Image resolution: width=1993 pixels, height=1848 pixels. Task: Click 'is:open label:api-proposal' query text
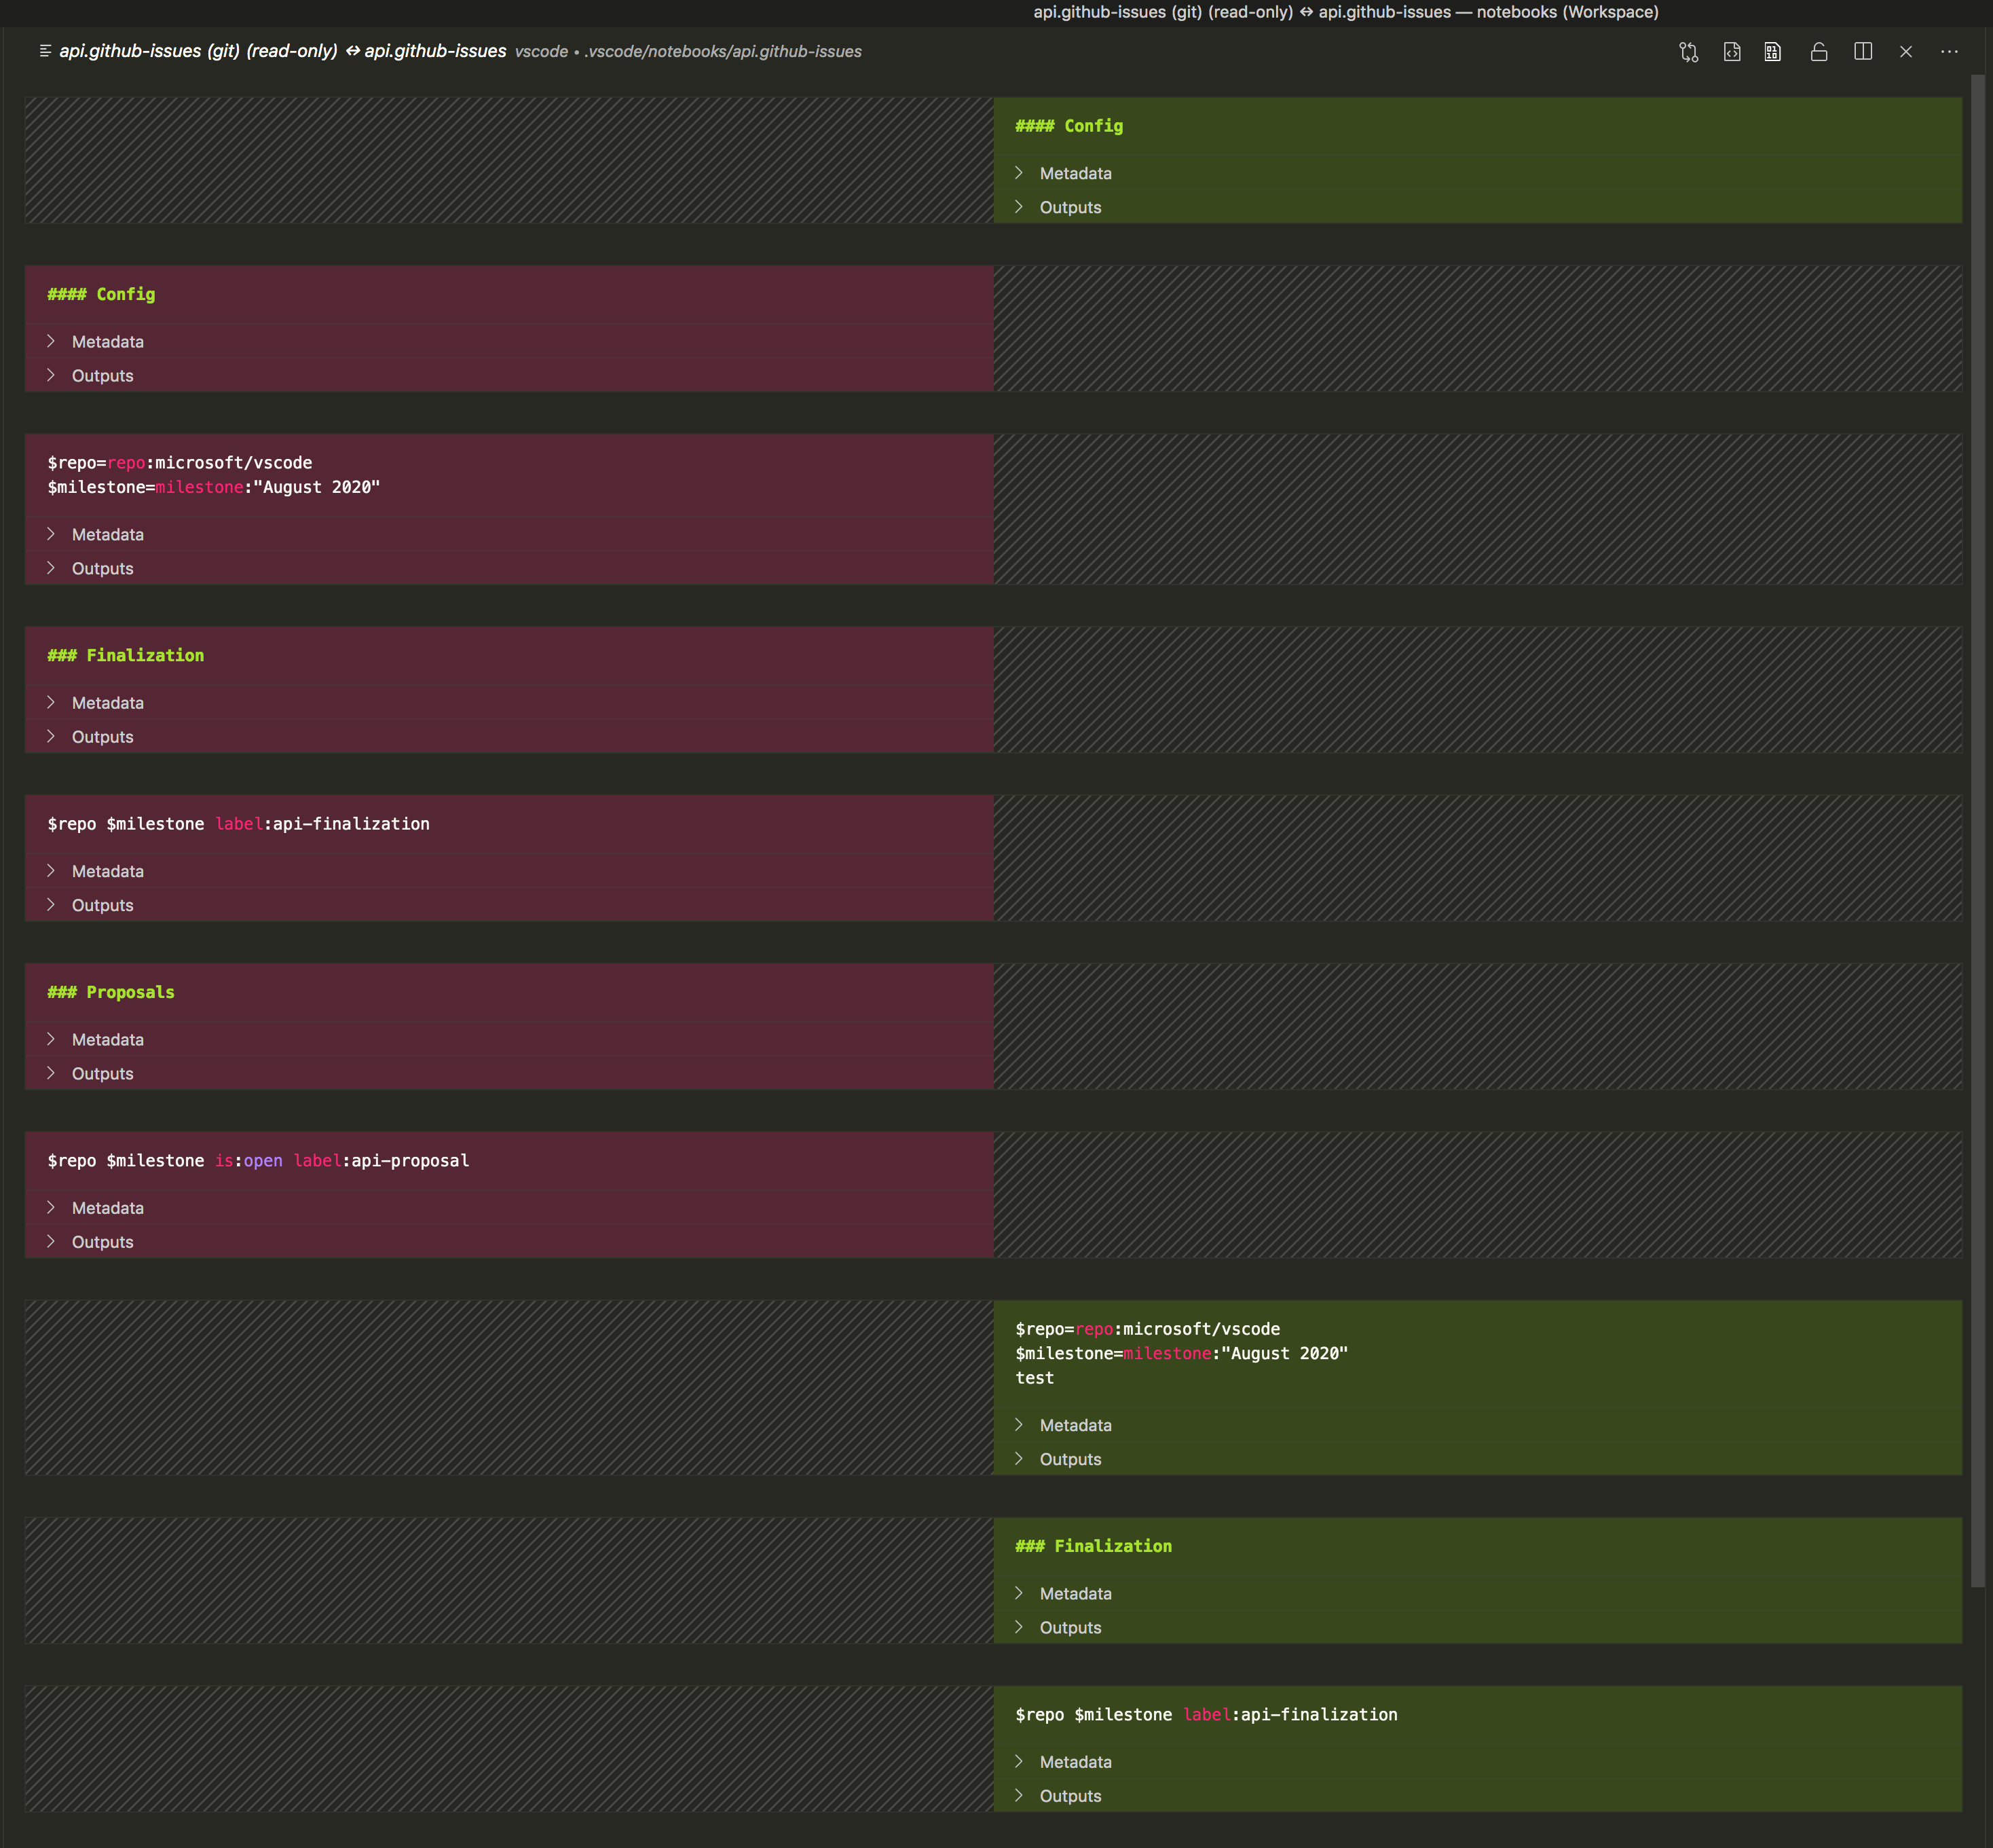[342, 1160]
